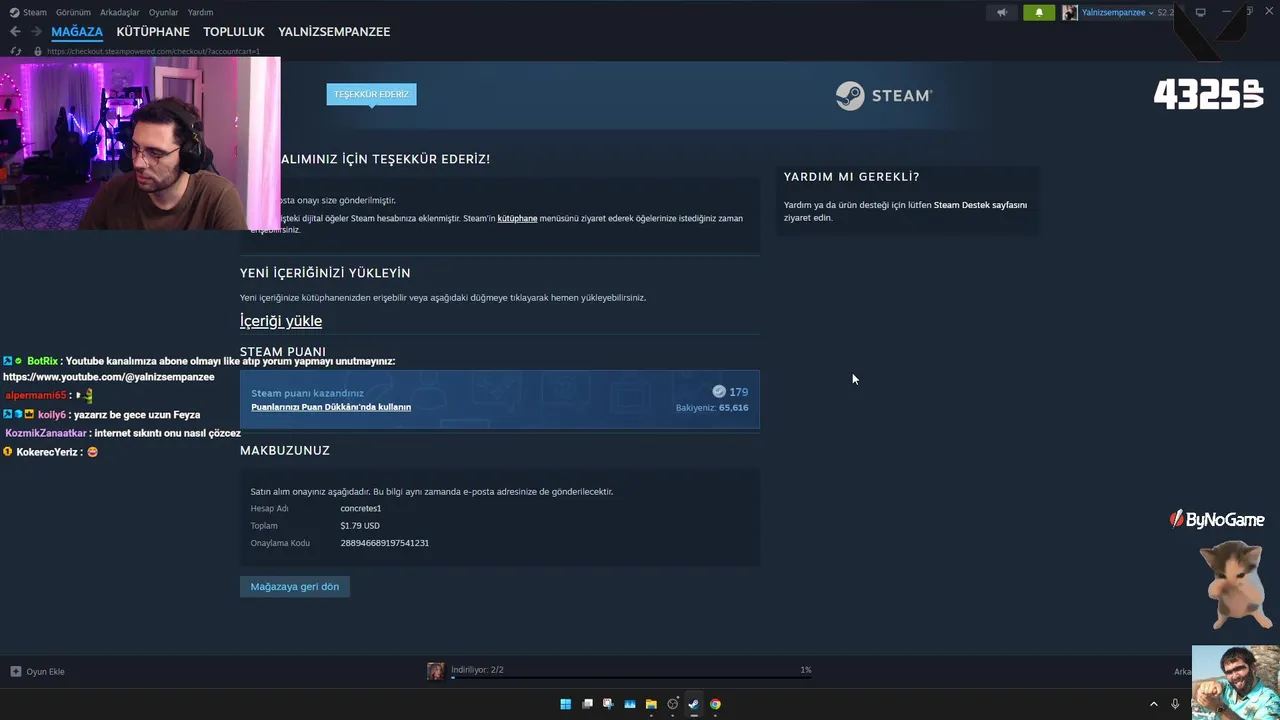Click the Oyun Ekle label
The width and height of the screenshot is (1280, 720).
pos(45,672)
